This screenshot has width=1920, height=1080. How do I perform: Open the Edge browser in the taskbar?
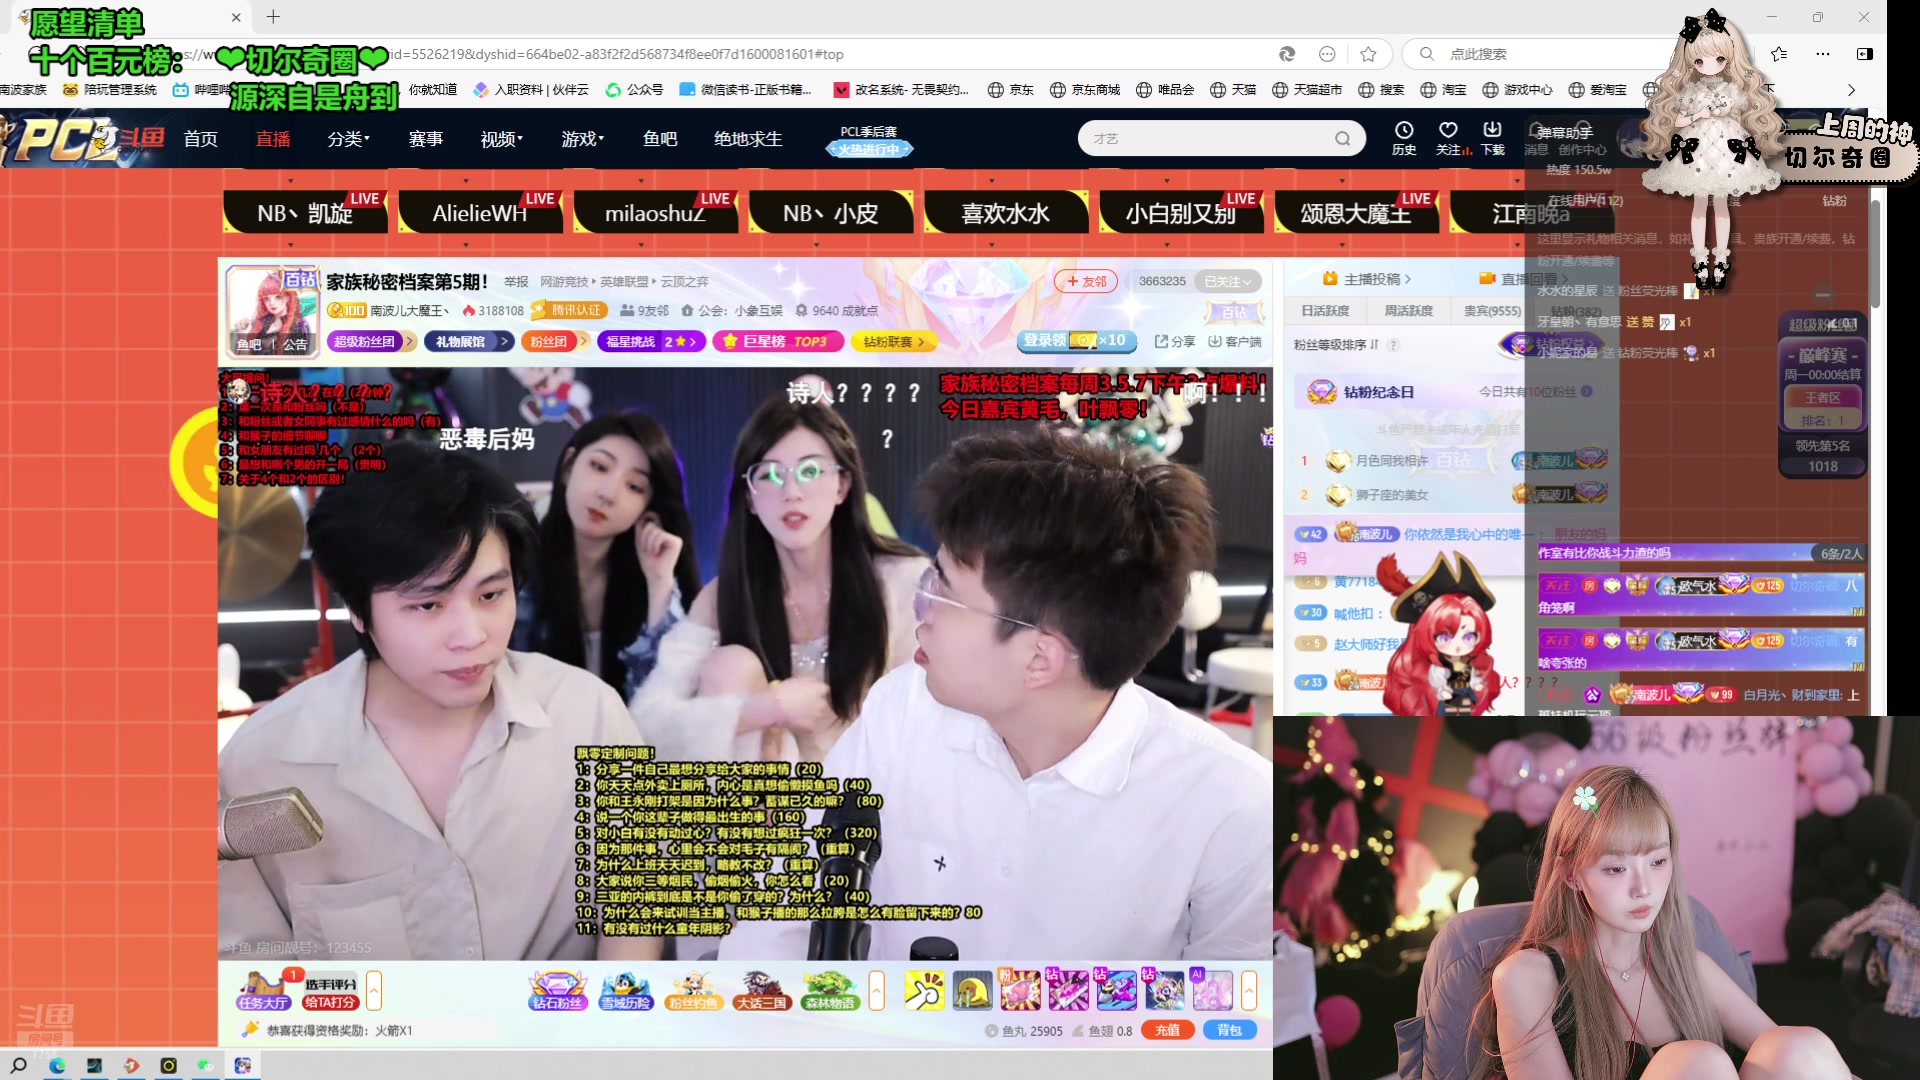[x=56, y=1065]
